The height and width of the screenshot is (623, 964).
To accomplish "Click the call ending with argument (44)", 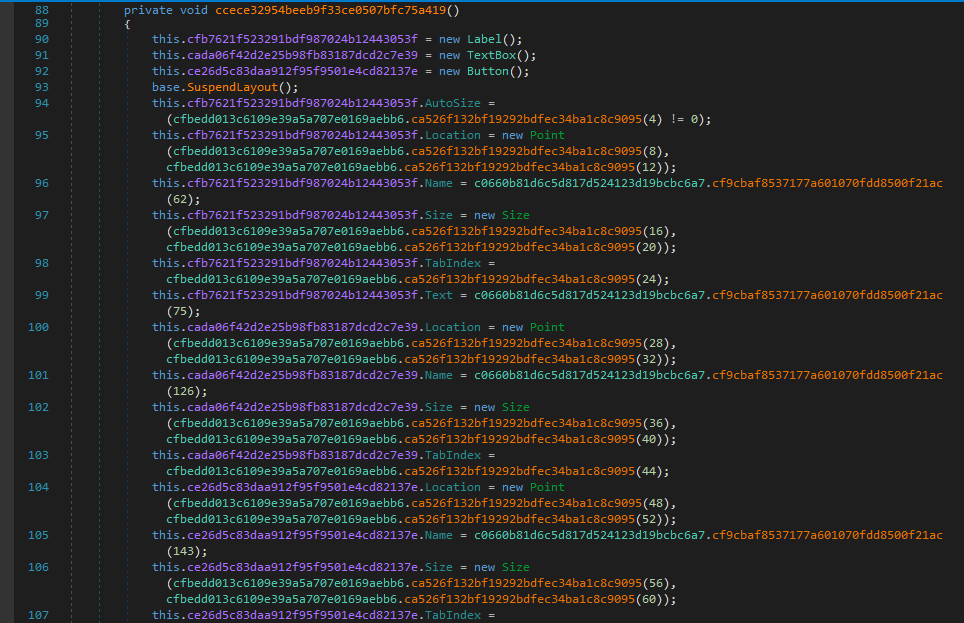I will [x=415, y=471].
